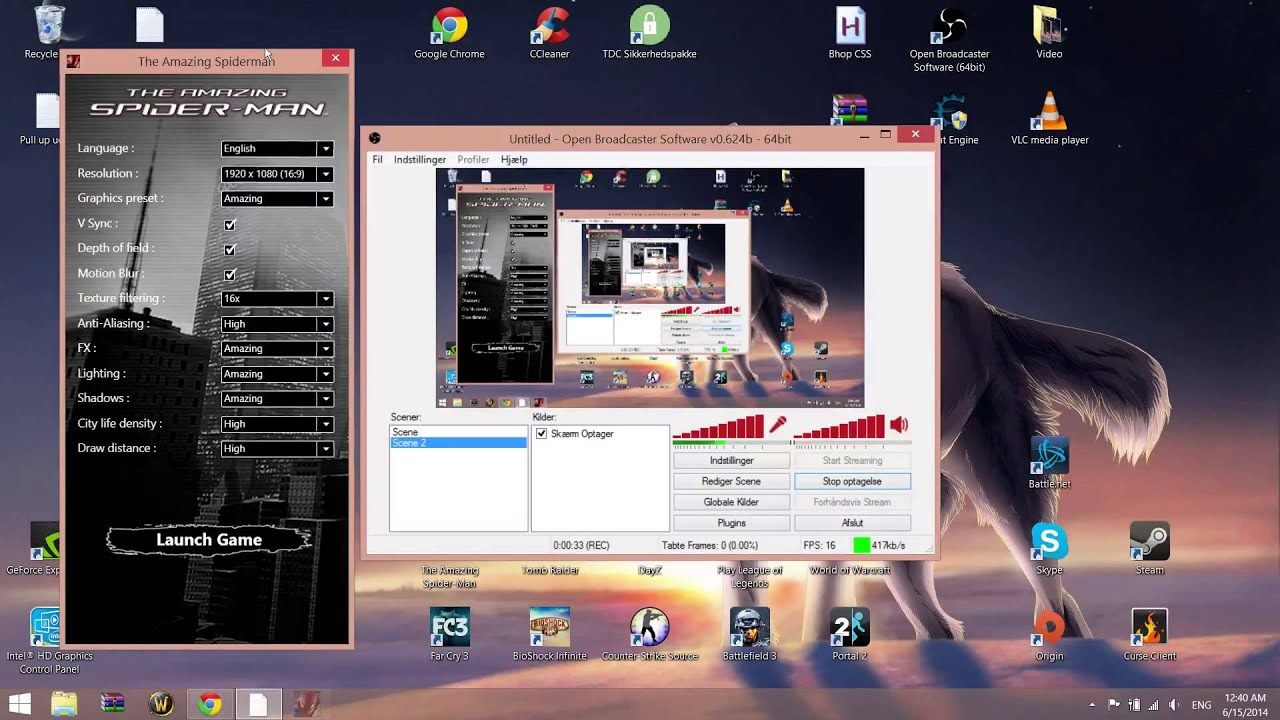This screenshot has height=720, width=1280.
Task: Toggle the V Sync checkbox
Action: pos(230,225)
